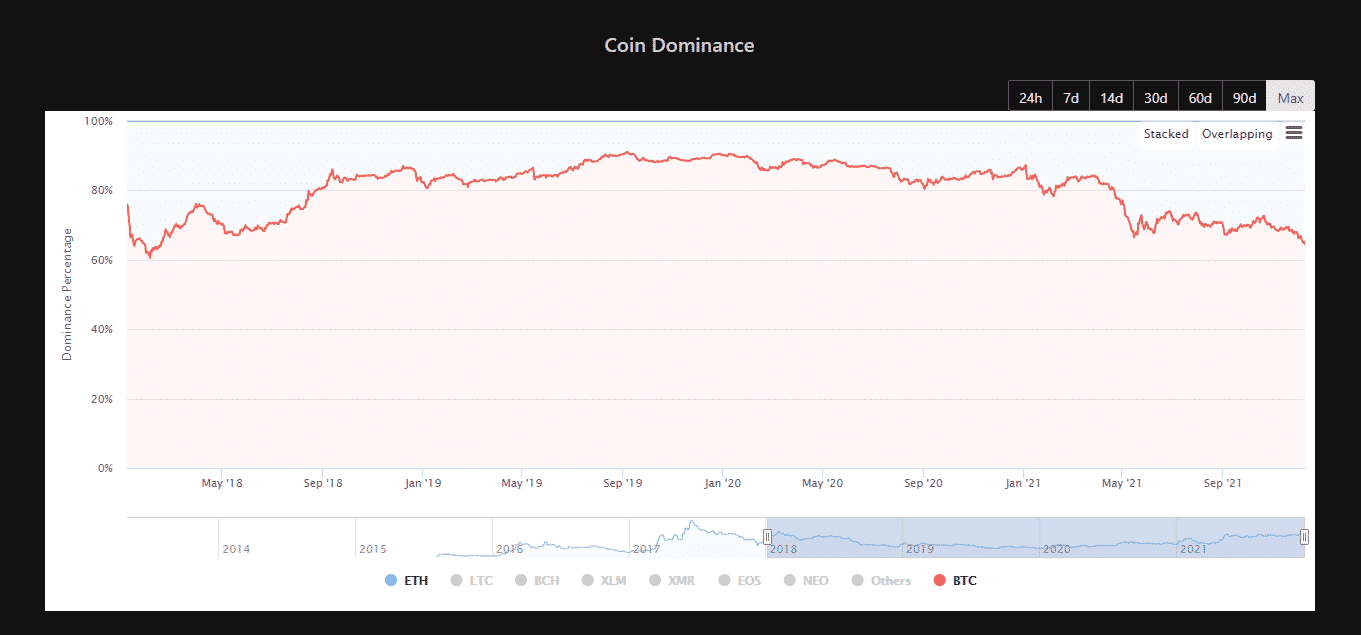Select the Max time range

1290,98
